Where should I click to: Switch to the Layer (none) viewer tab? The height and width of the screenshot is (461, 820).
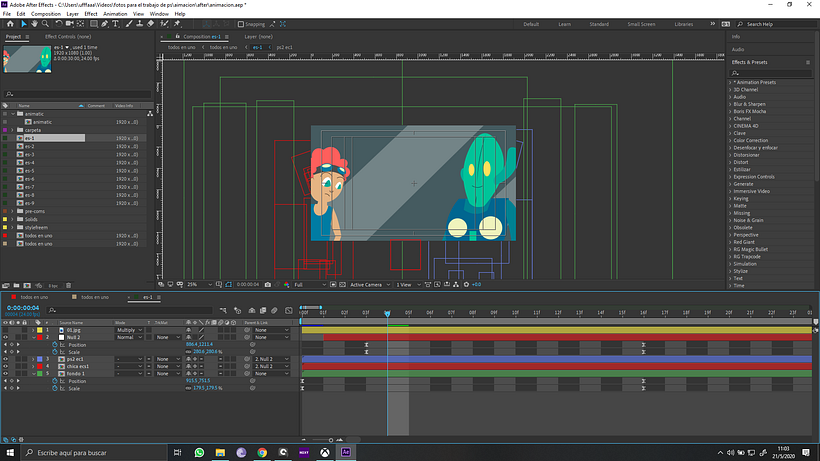click(x=258, y=37)
